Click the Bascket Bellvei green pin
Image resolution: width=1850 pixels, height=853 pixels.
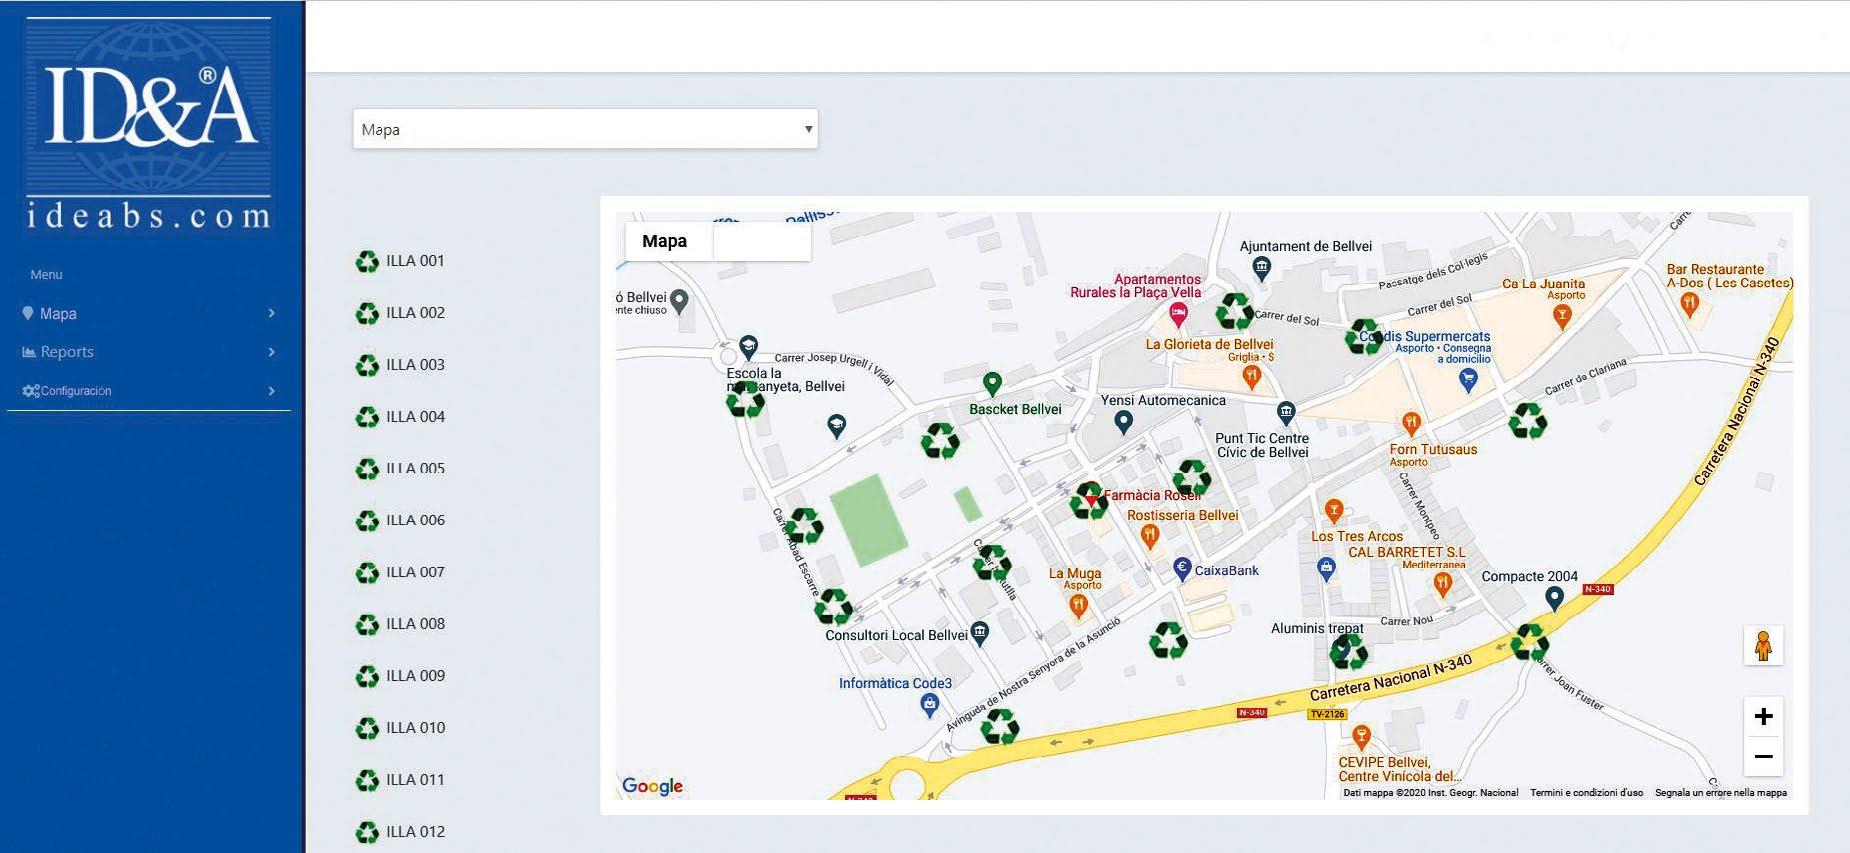(992, 384)
